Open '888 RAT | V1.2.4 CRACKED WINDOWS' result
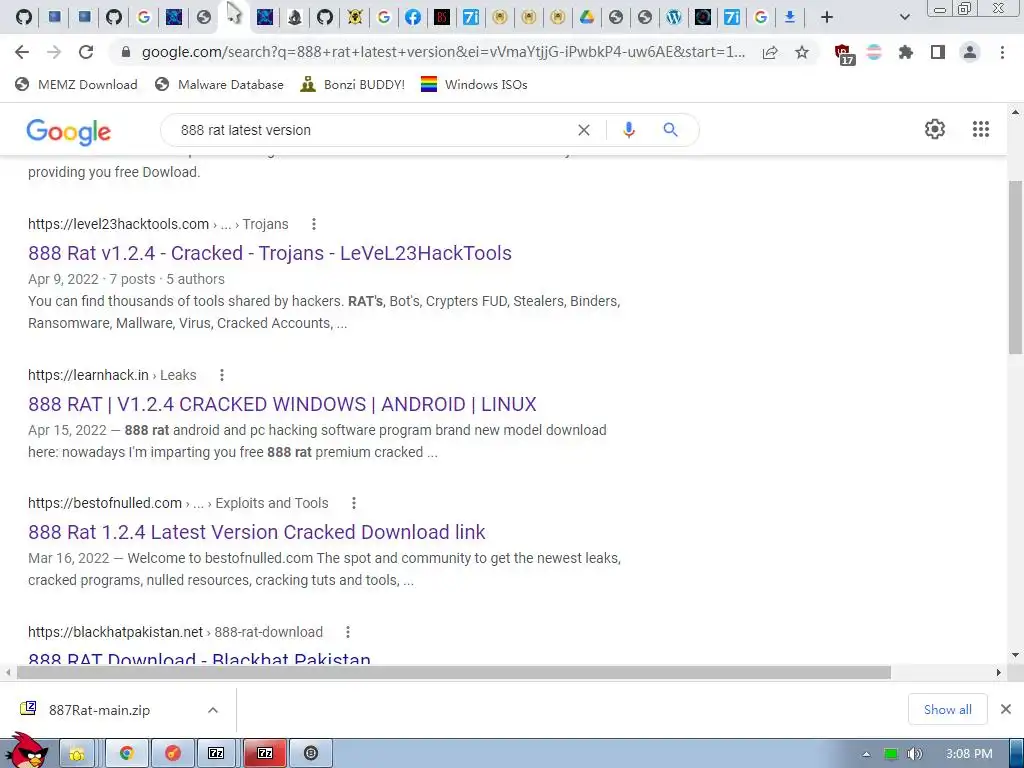The width and height of the screenshot is (1024, 768). 282,404
